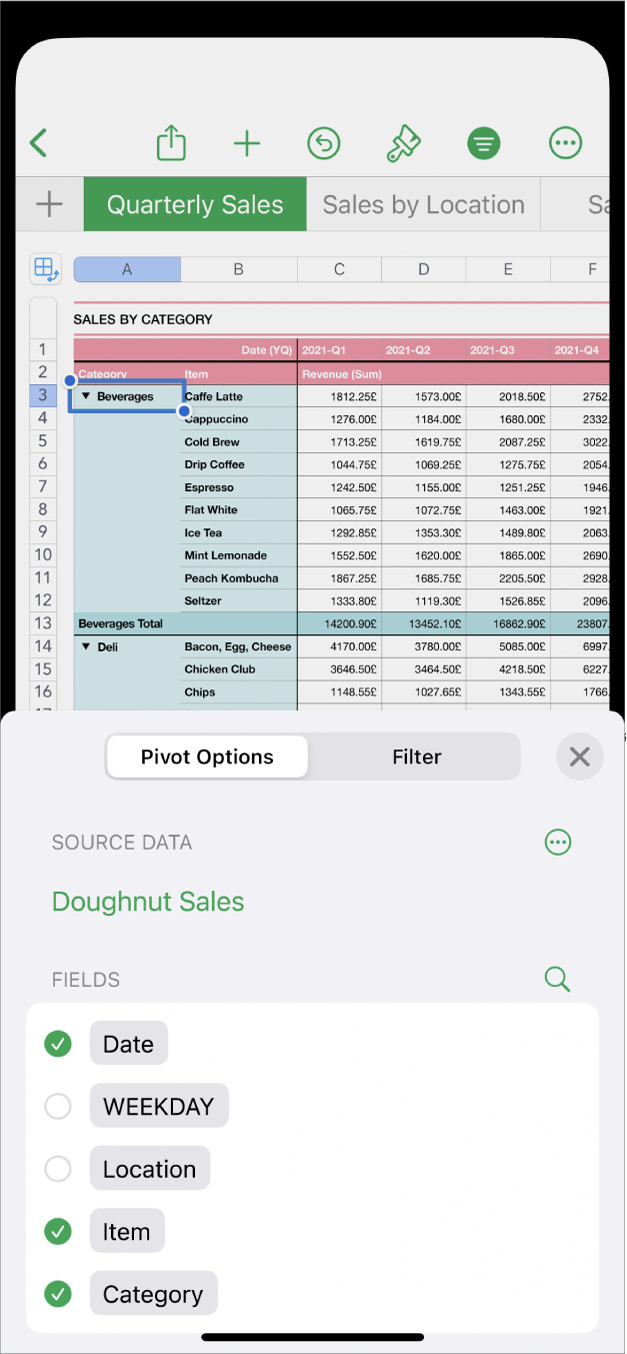Select column A header

[127, 269]
